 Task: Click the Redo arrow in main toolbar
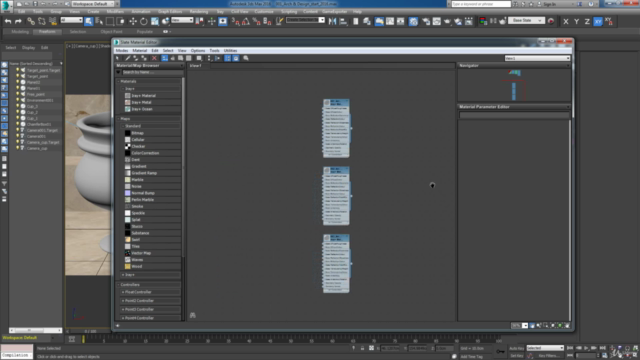pos(18,21)
